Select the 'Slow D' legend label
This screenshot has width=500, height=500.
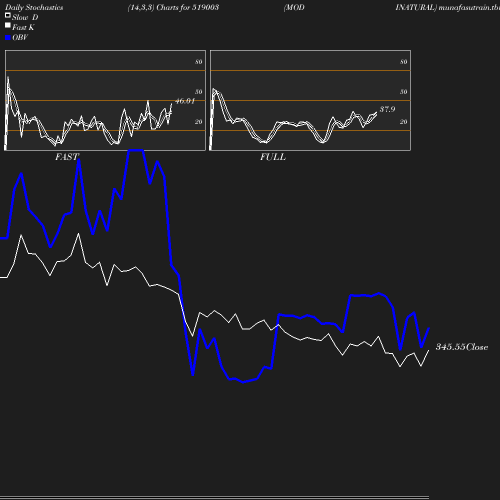(25, 17)
